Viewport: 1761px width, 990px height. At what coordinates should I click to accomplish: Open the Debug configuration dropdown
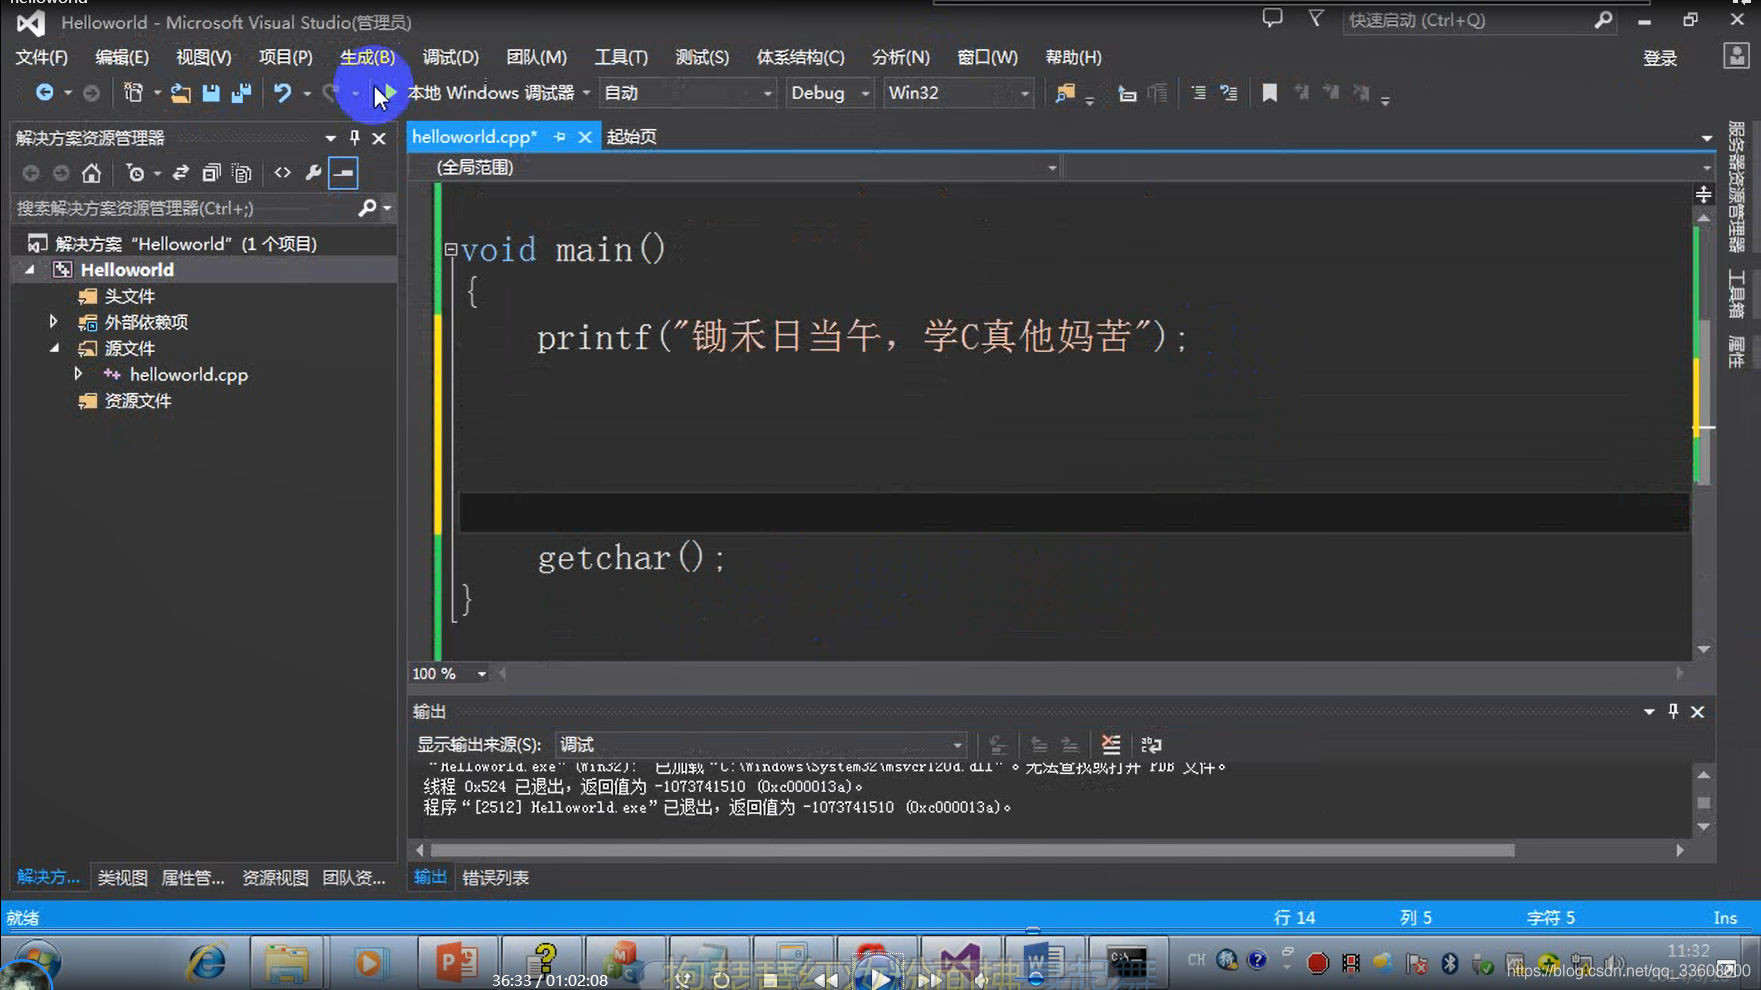click(866, 93)
